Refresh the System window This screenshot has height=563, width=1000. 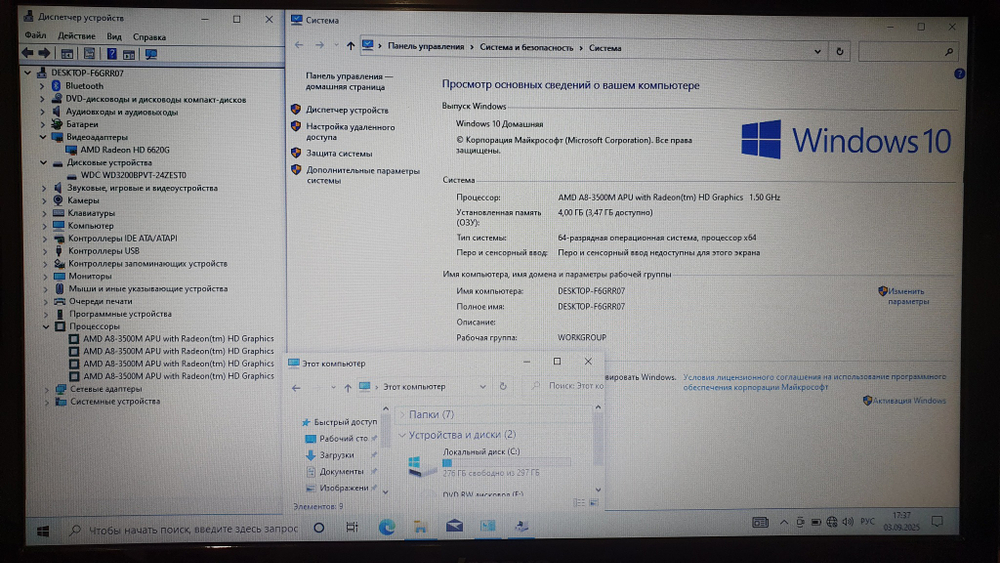pyautogui.click(x=839, y=52)
